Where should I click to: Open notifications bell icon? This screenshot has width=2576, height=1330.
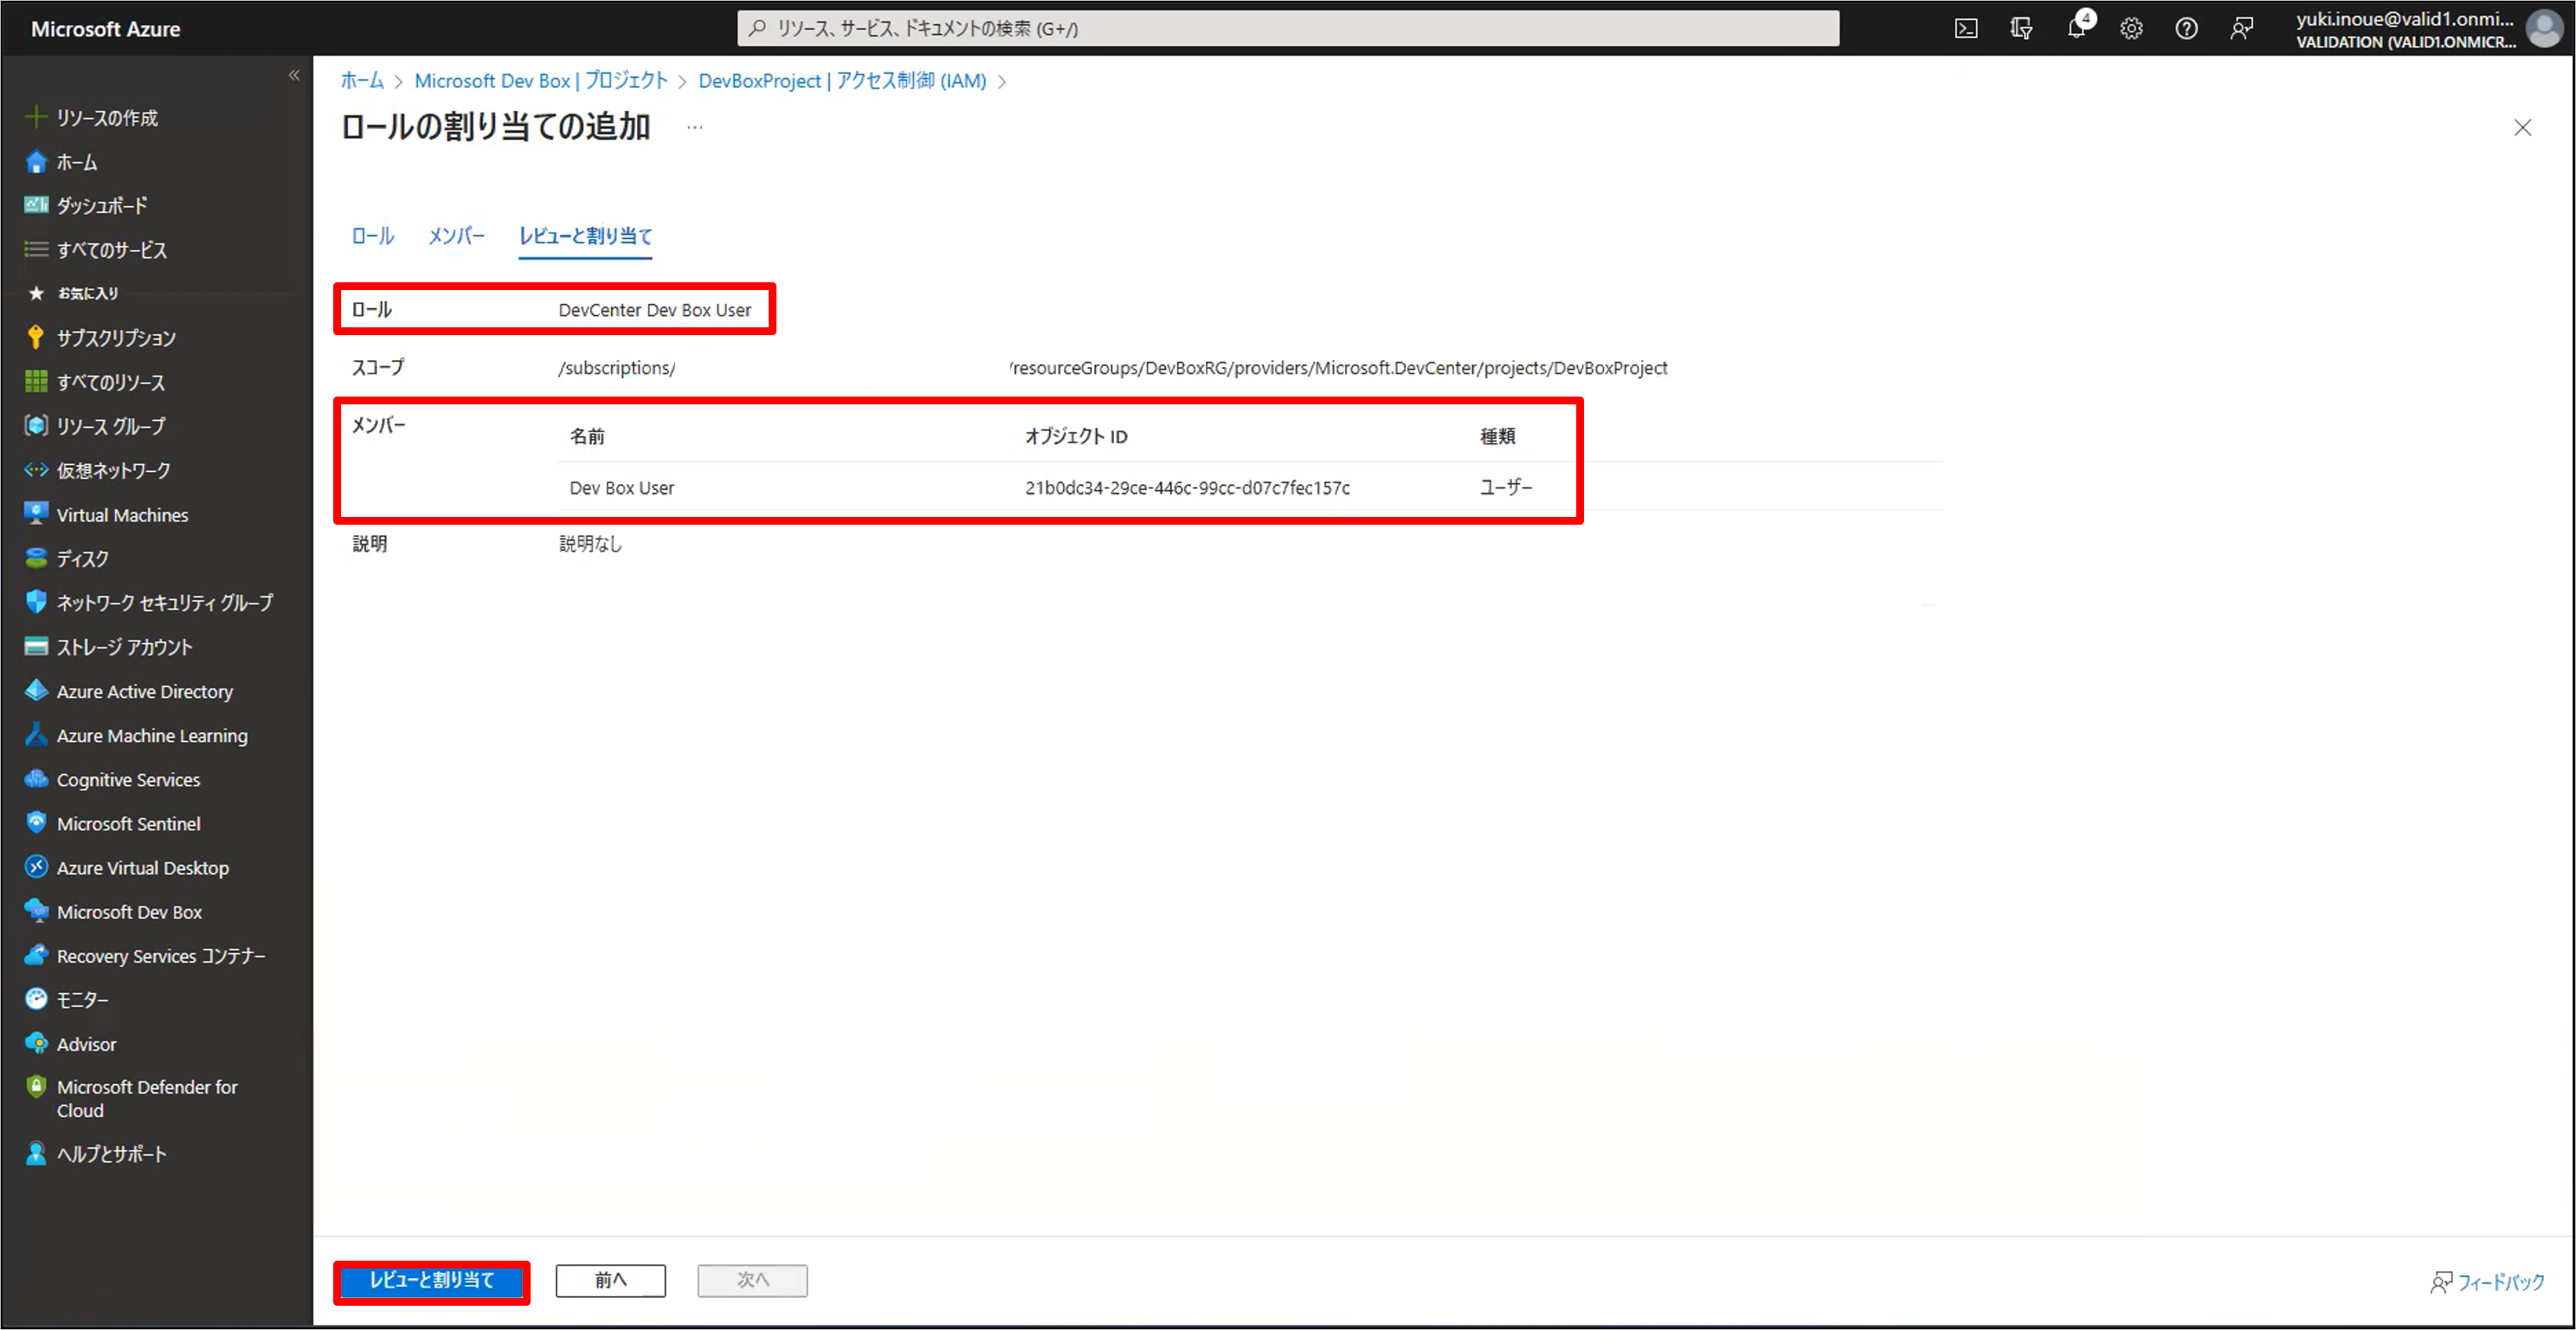pyautogui.click(x=2077, y=28)
